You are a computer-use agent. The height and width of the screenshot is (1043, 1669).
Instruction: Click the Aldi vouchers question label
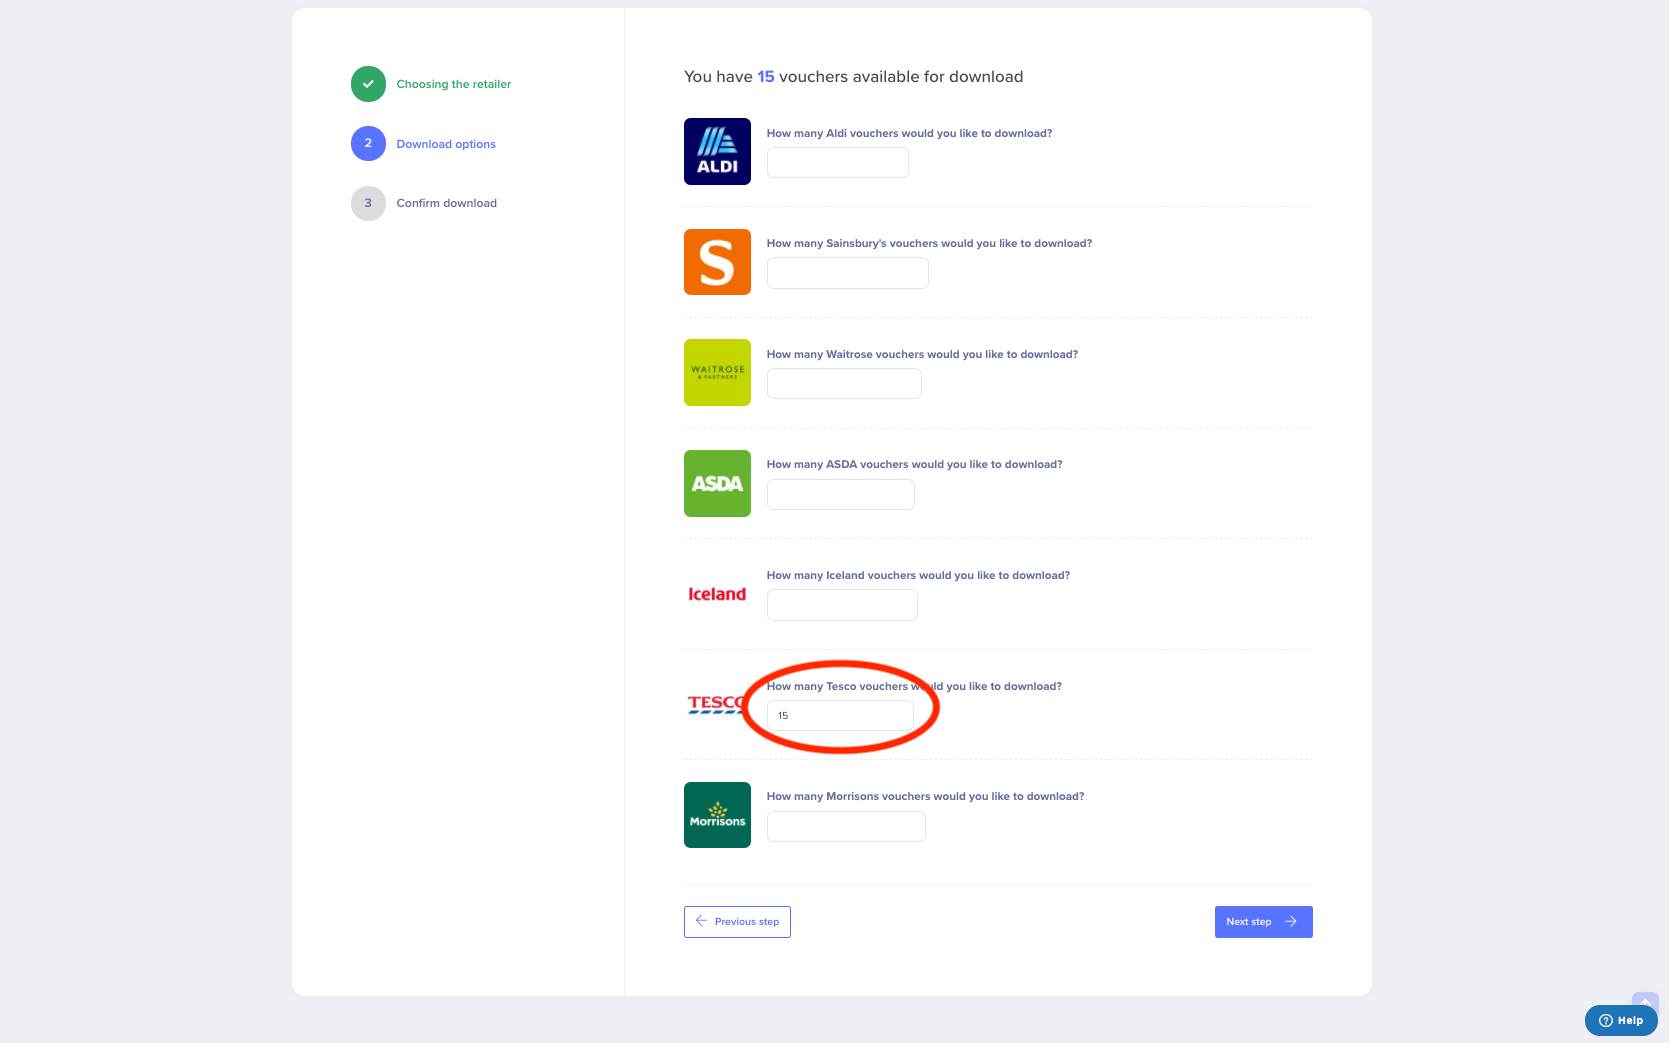[x=909, y=133]
